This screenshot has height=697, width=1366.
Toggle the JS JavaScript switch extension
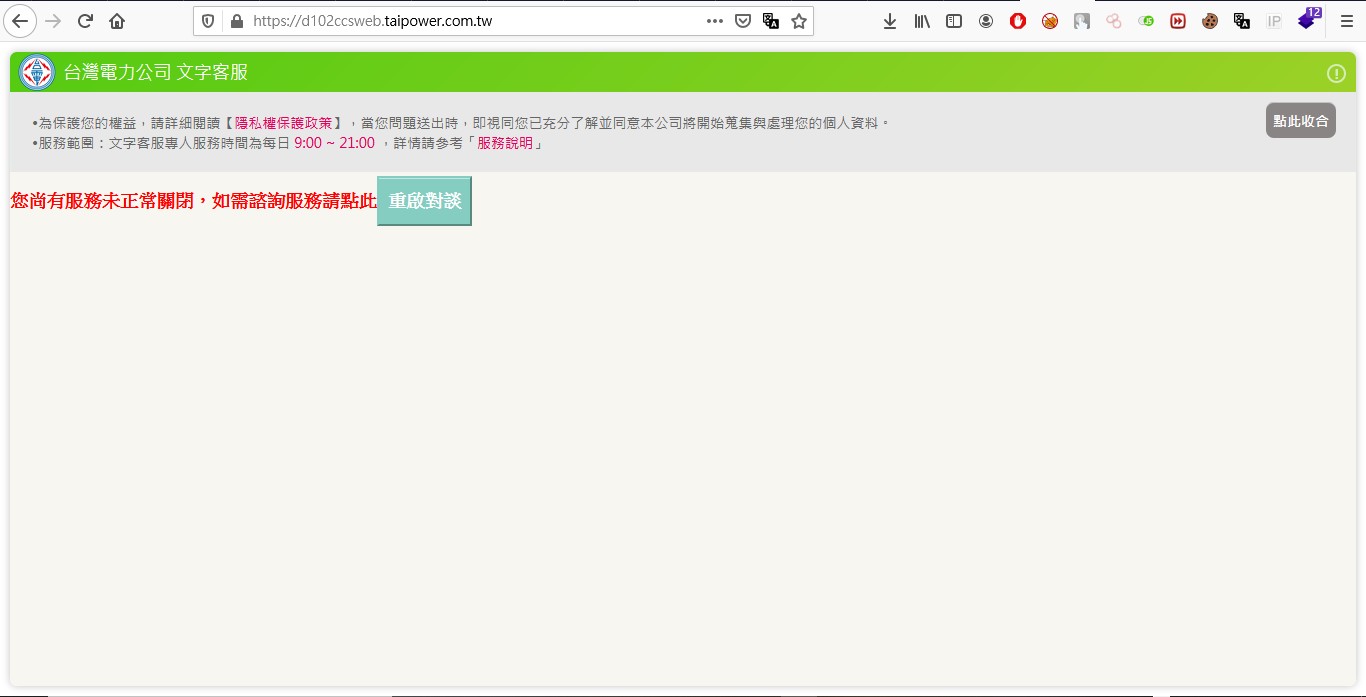1146,21
